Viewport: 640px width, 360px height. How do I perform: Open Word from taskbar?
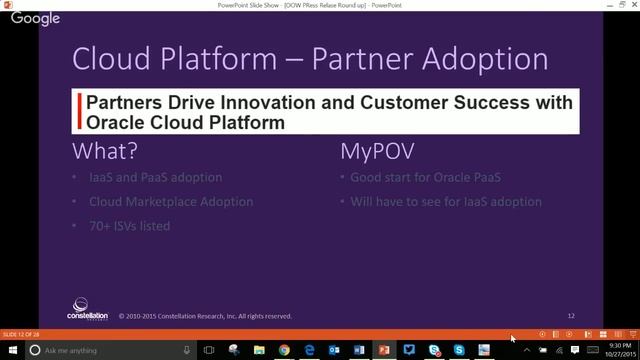pos(359,350)
